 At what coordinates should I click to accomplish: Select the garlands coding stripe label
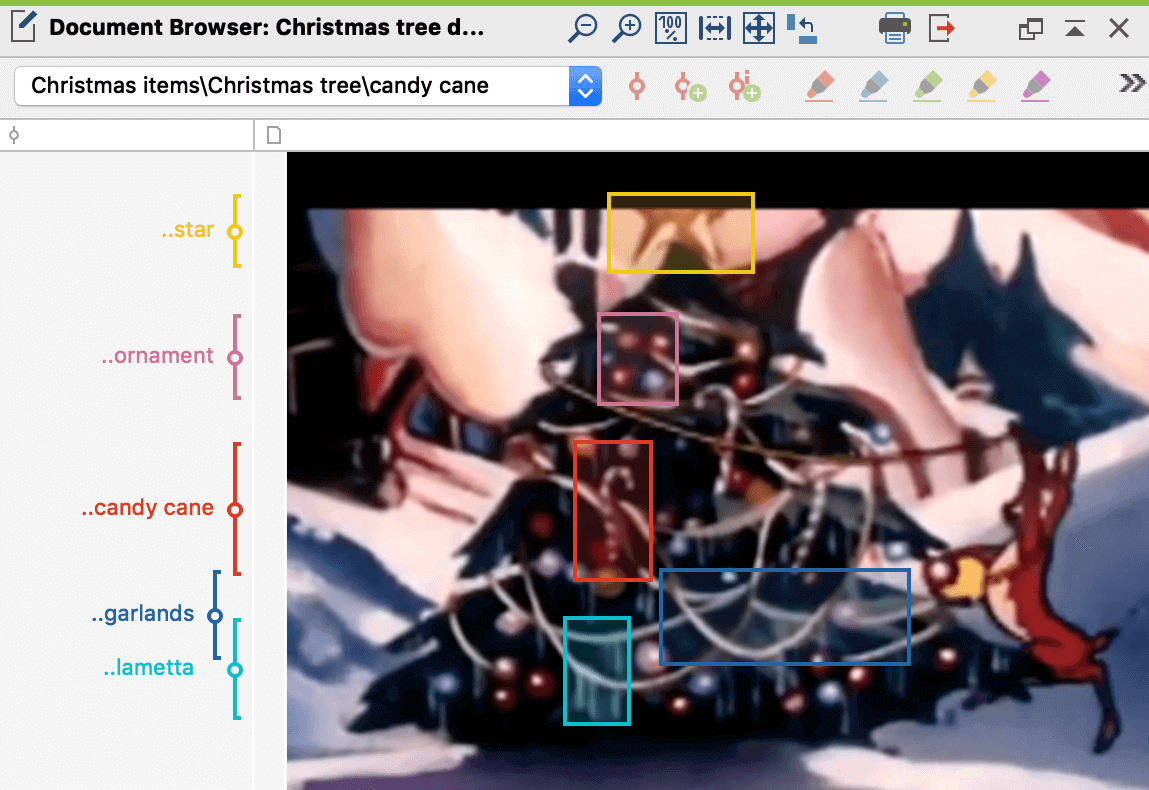tap(143, 613)
